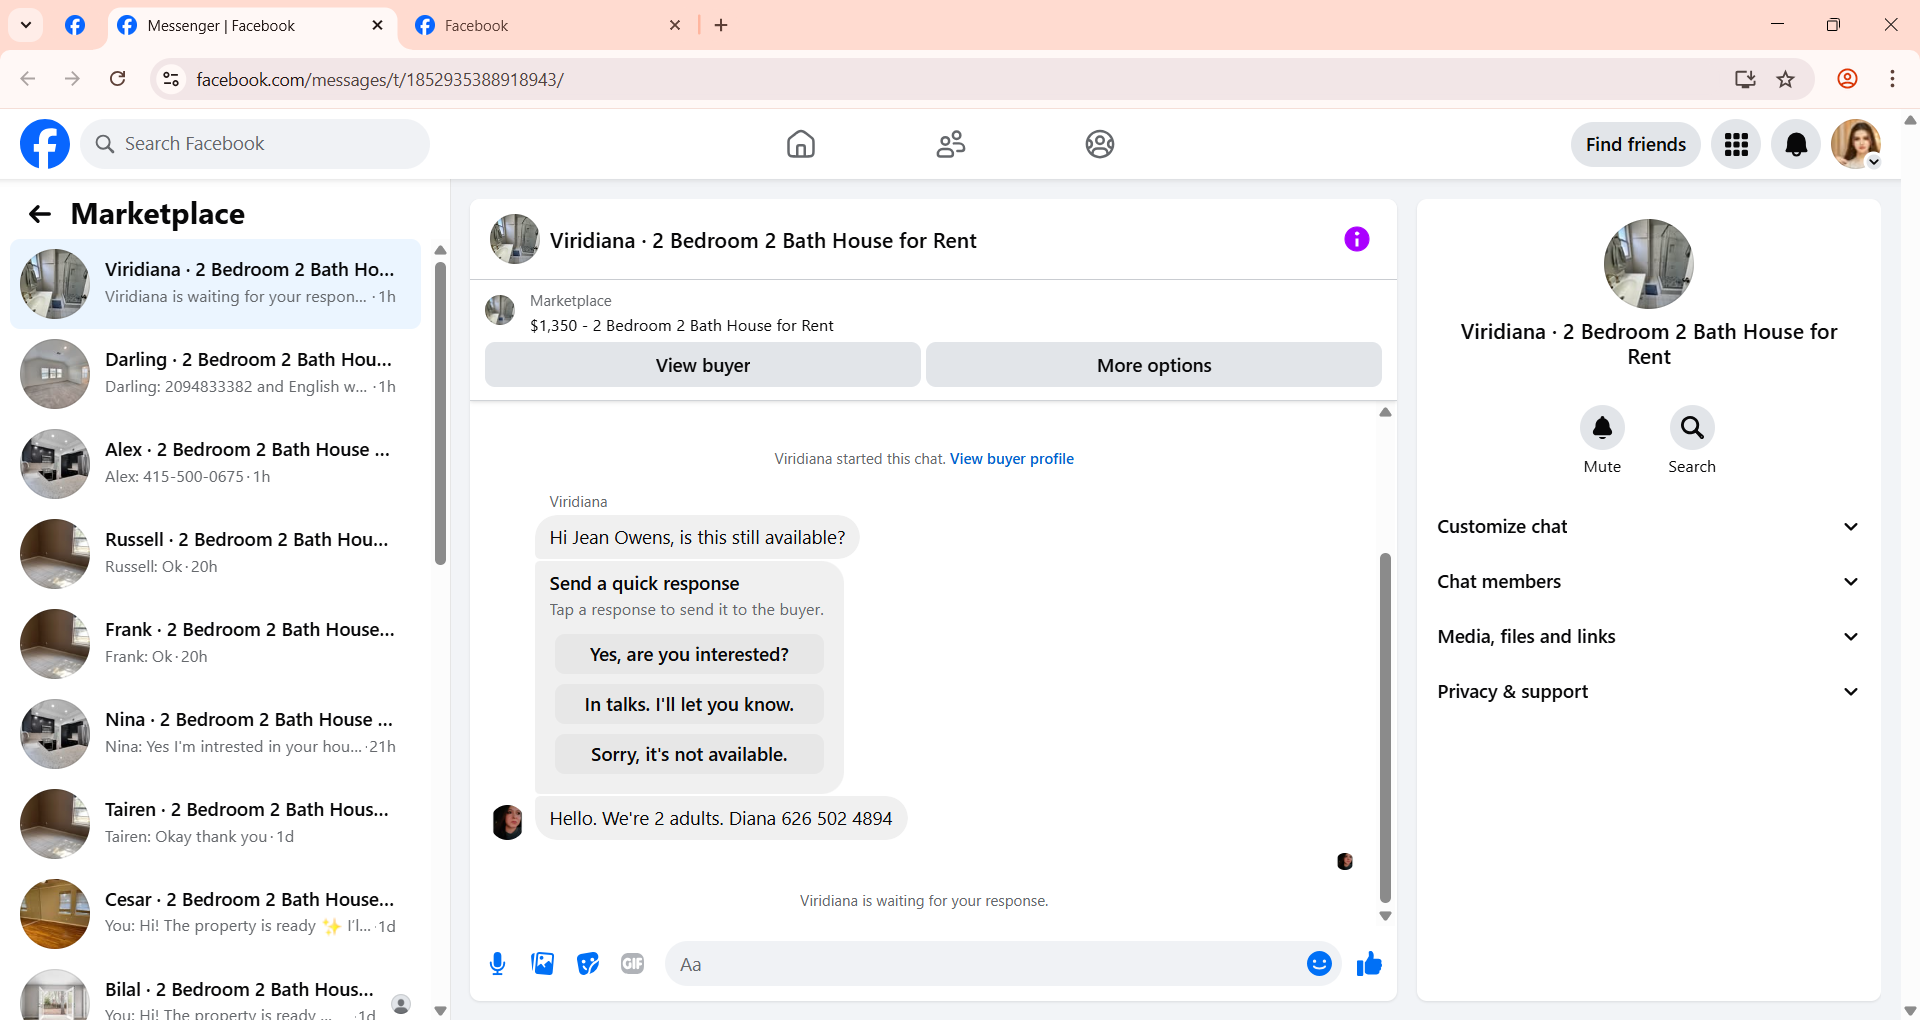Click Diana's avatar beside her message
This screenshot has height=1020, width=1920.
(507, 822)
